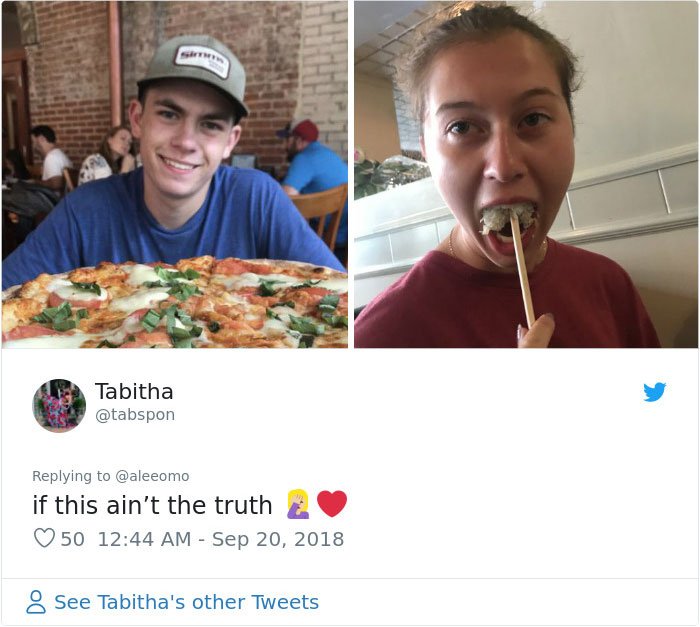Click the Simms logo on the cap

[x=202, y=61]
